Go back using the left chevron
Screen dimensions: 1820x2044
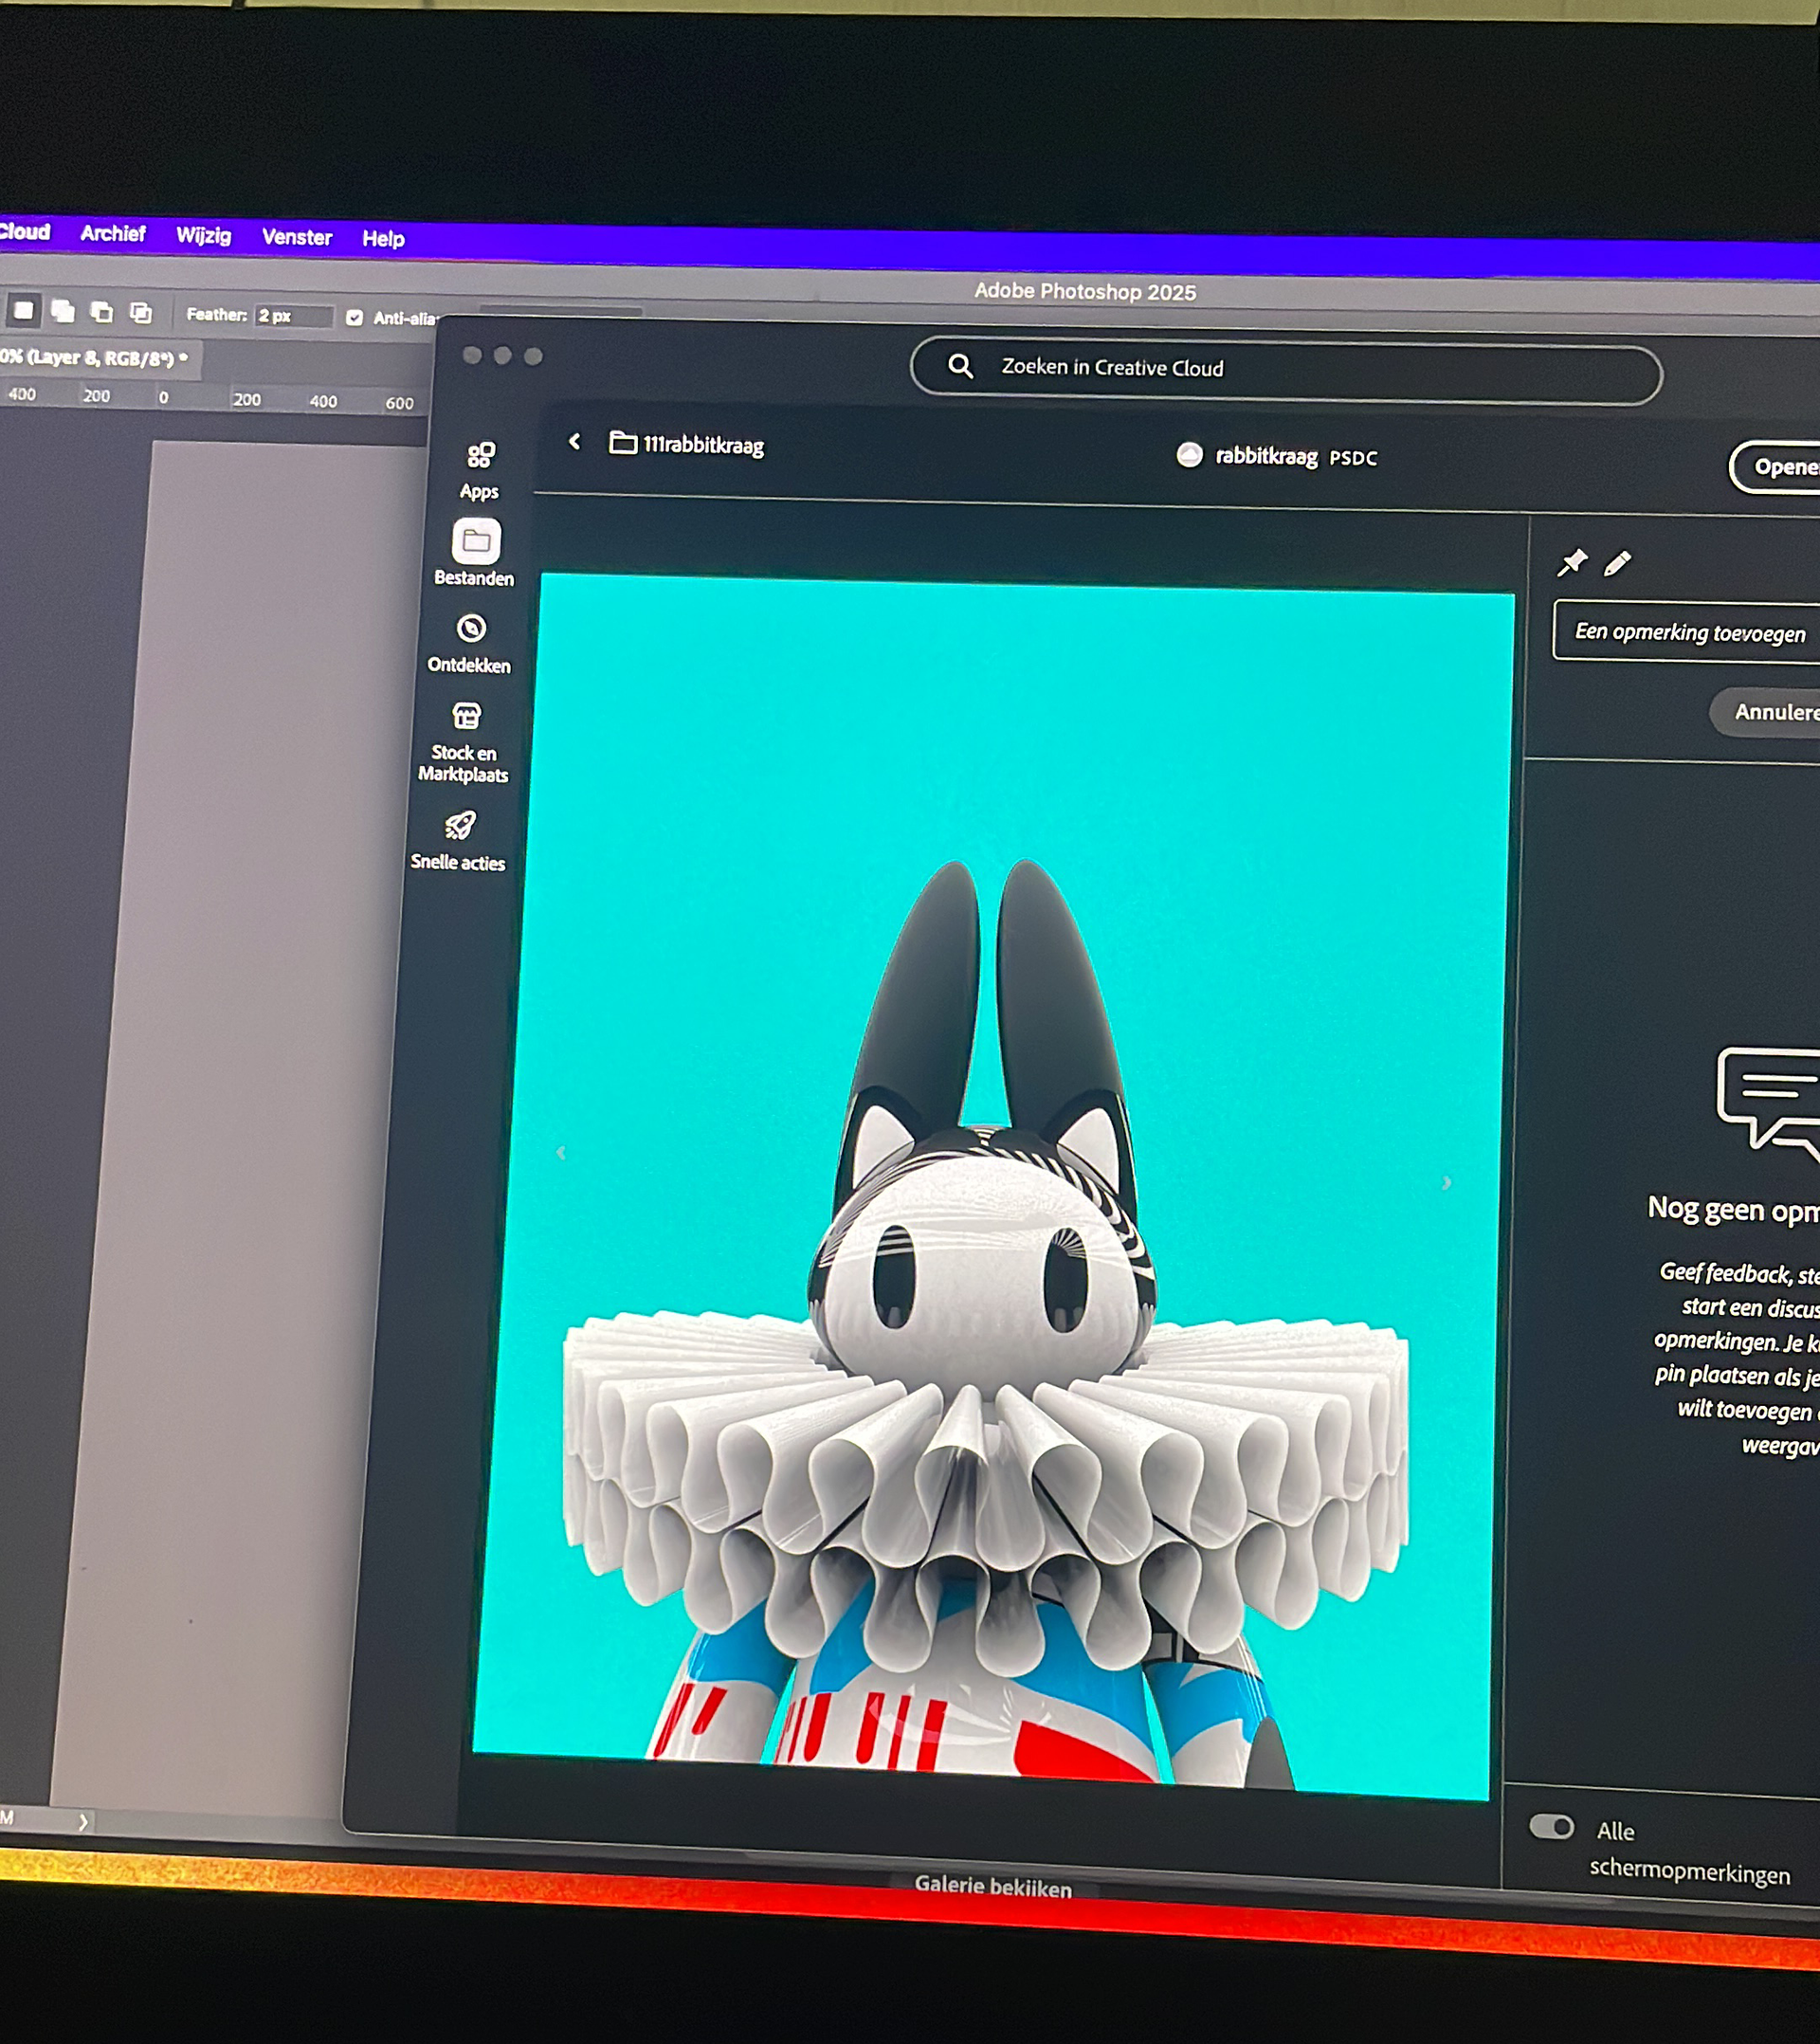pos(575,441)
